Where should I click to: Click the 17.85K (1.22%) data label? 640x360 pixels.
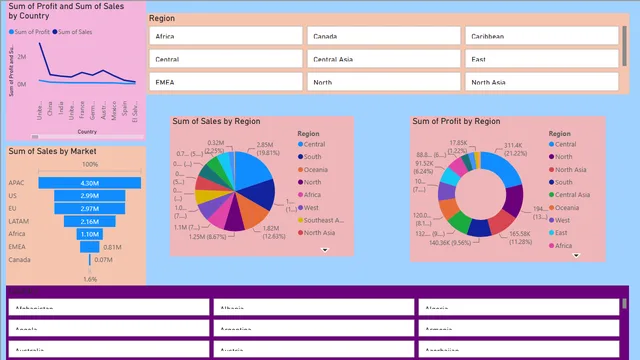tap(458, 147)
